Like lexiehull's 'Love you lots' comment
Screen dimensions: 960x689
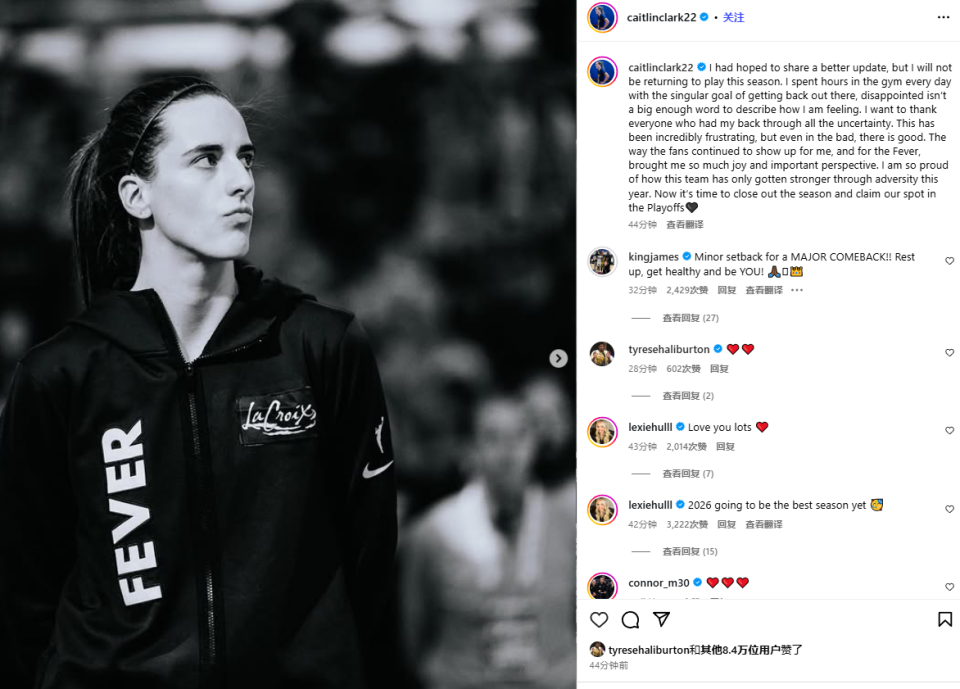[x=949, y=431]
